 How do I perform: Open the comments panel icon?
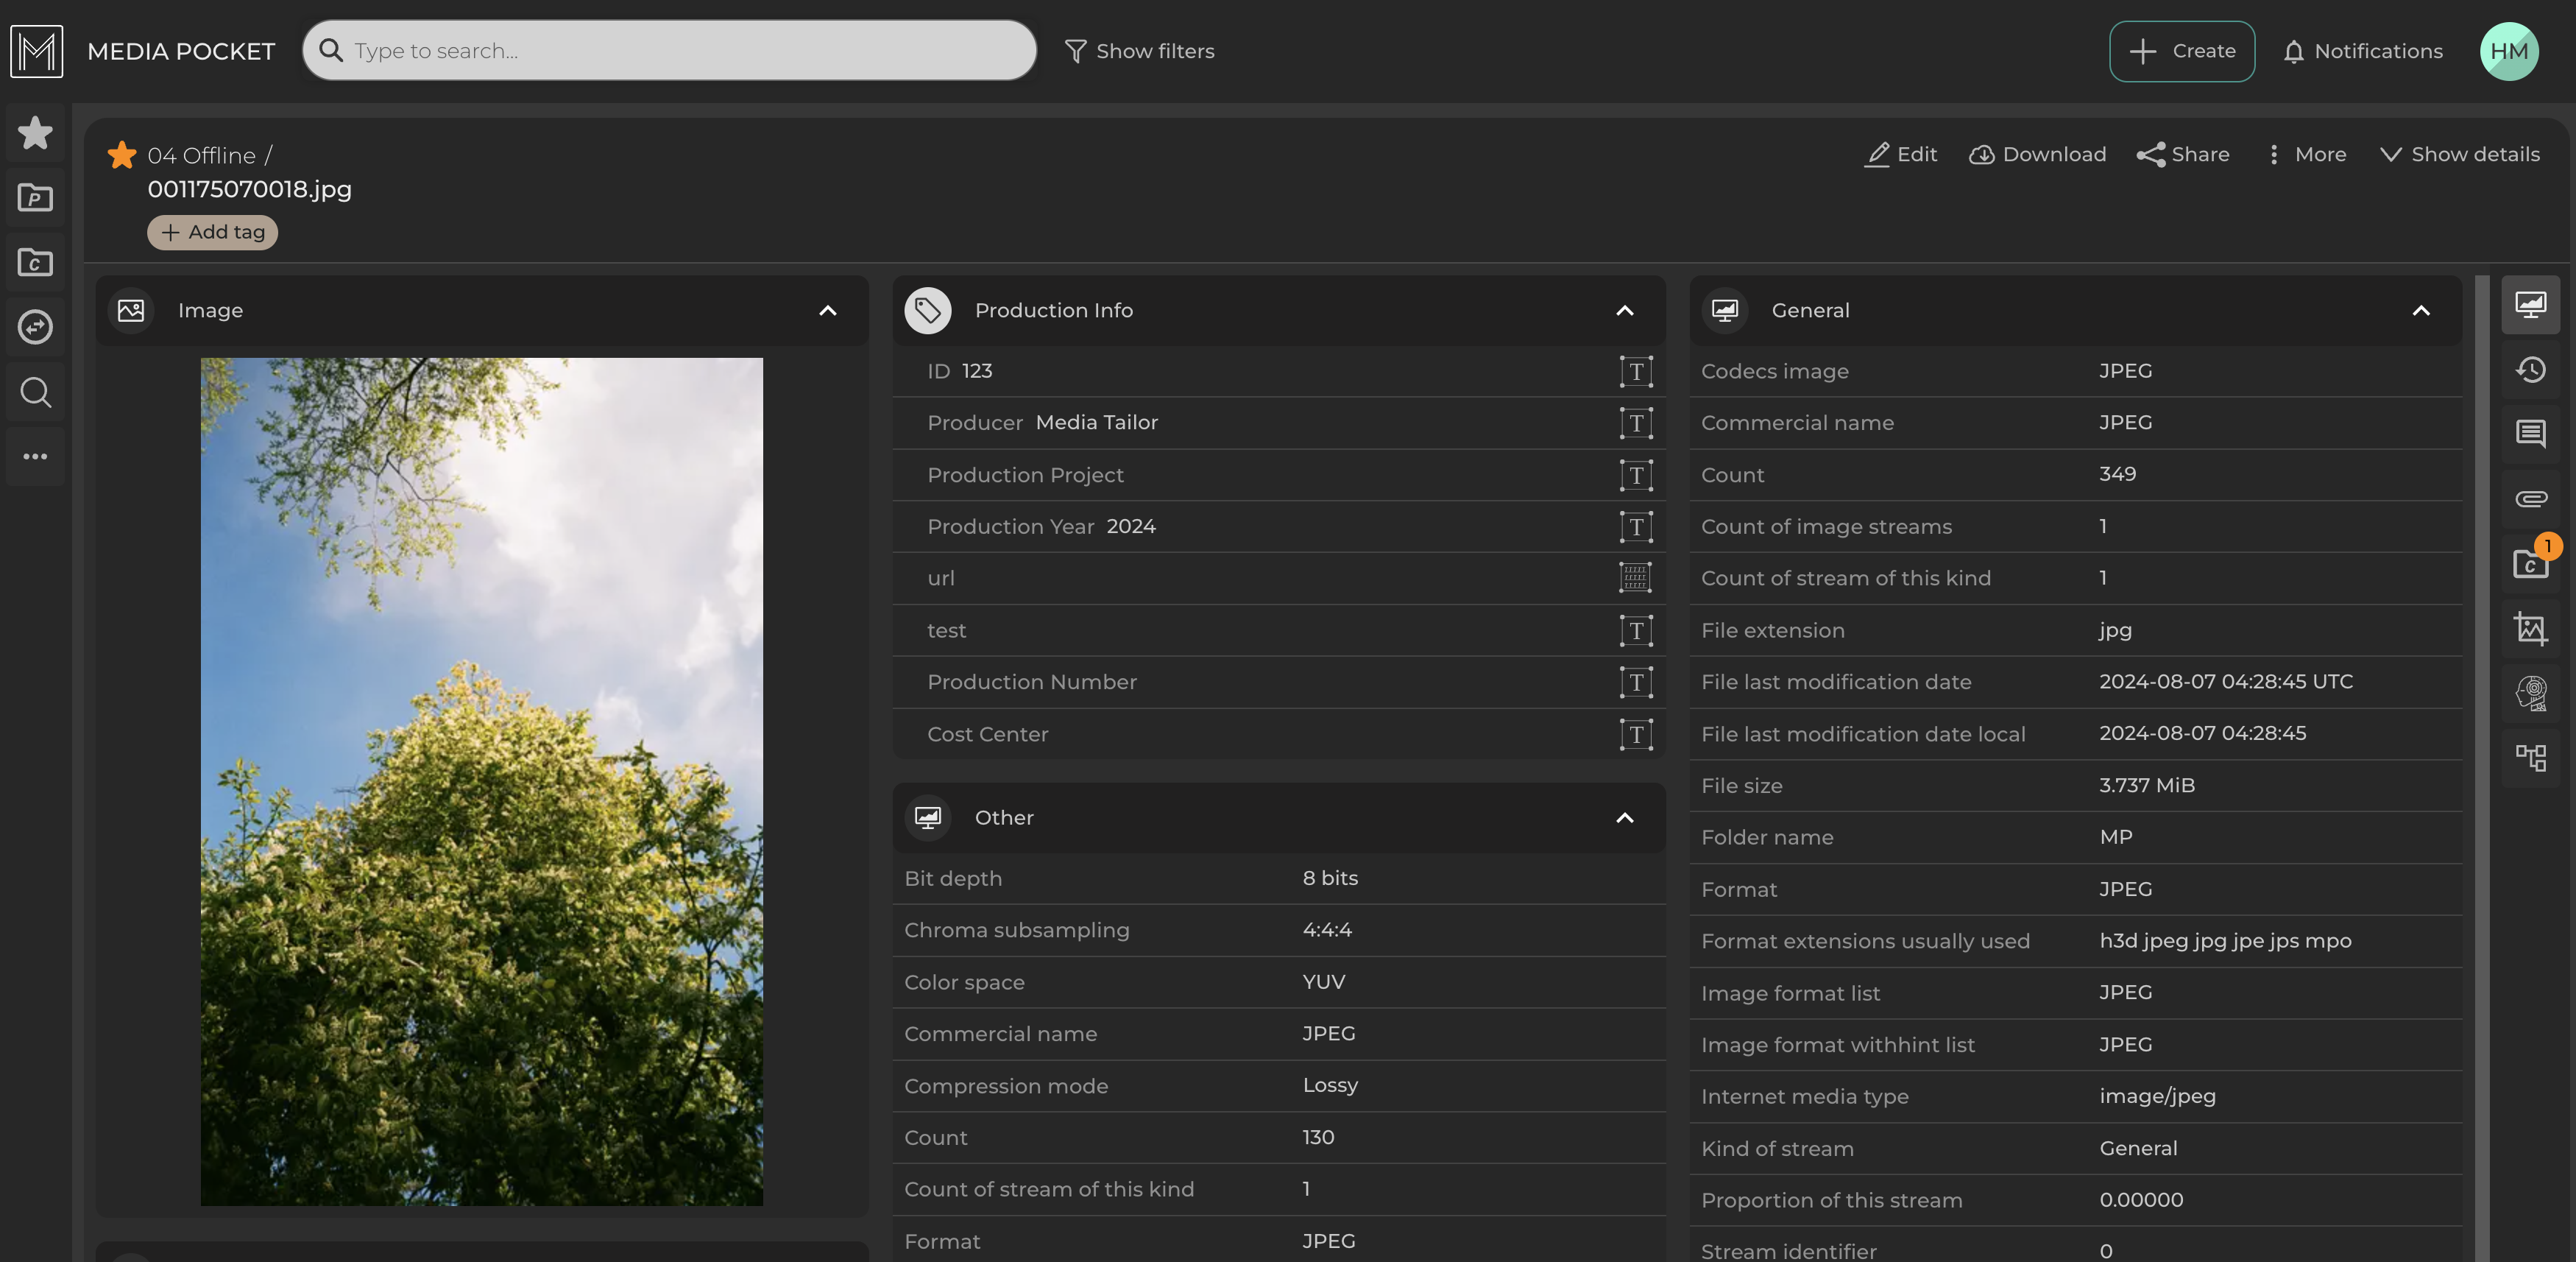pos(2530,434)
